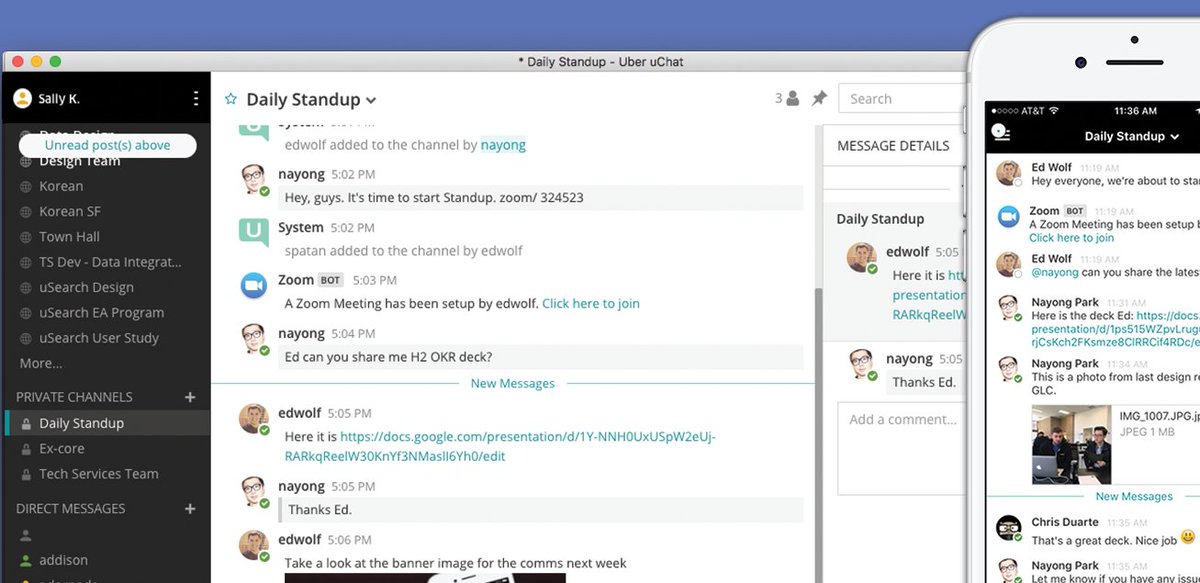Open pinned posts with the pin icon

tap(819, 99)
